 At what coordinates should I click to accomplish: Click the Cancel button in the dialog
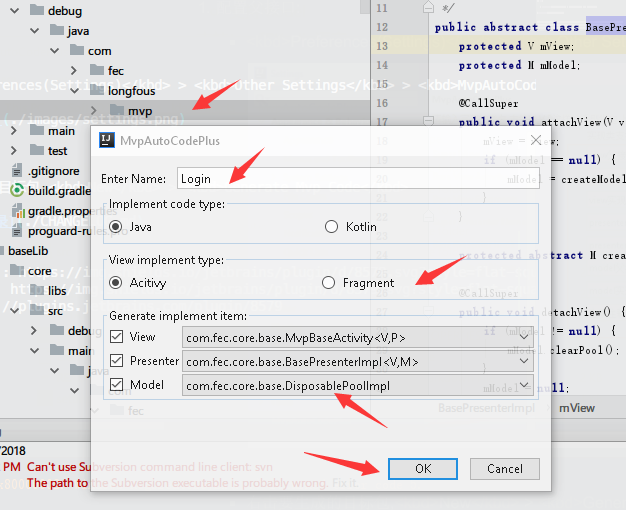point(505,468)
